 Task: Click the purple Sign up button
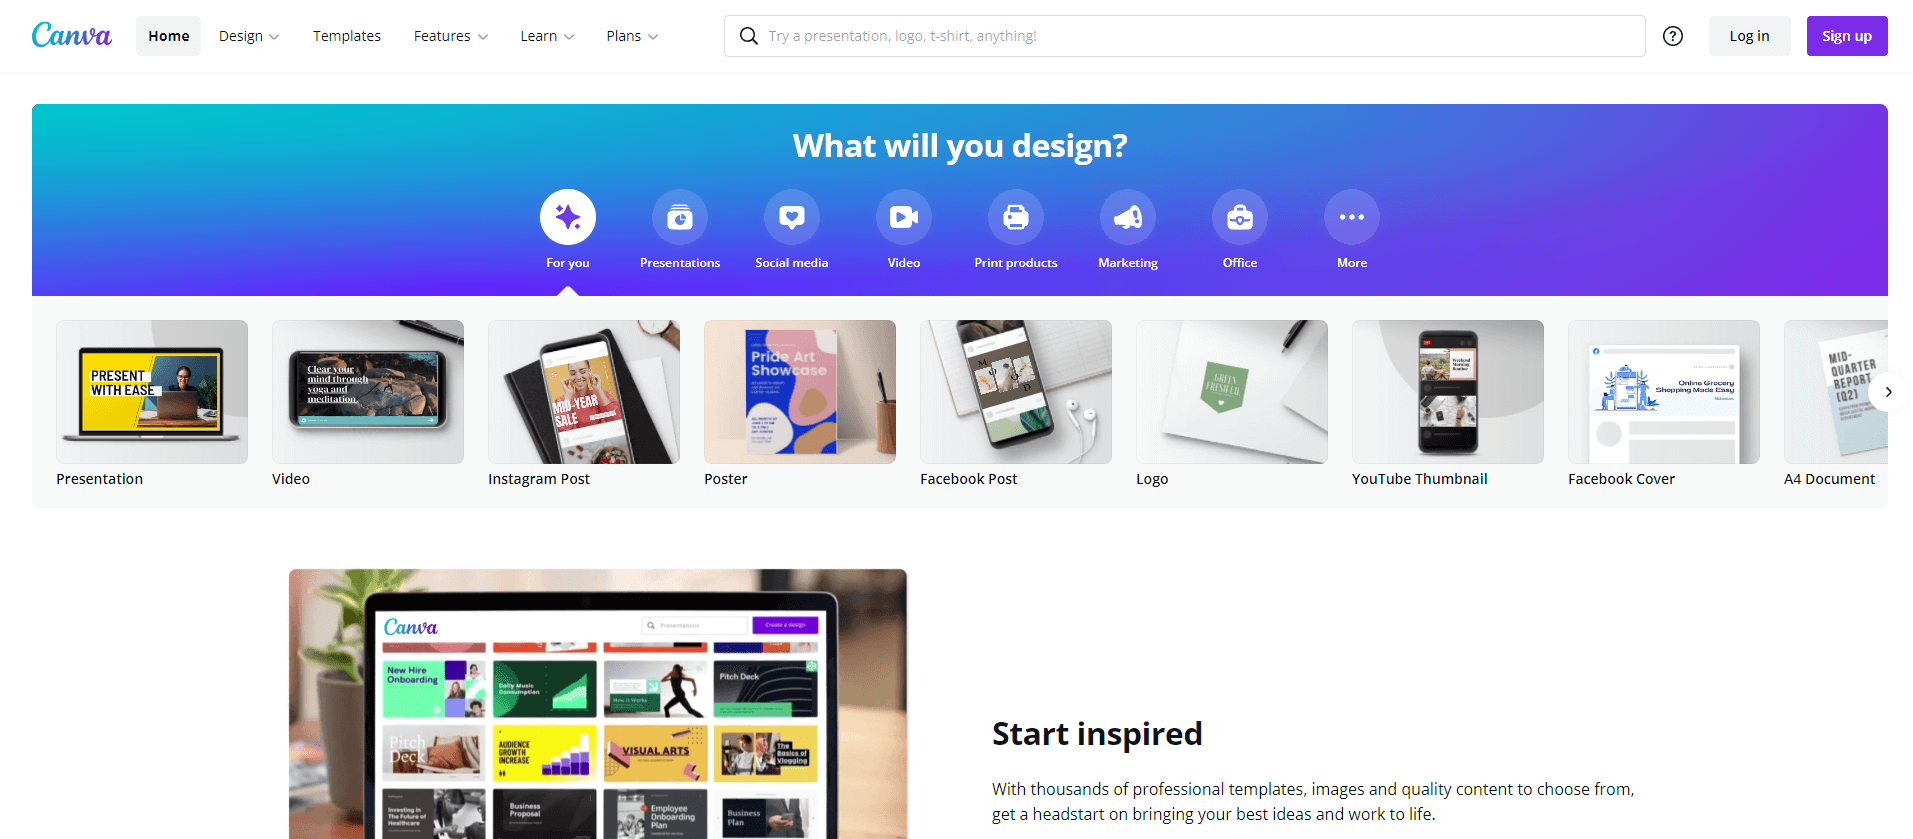tap(1847, 36)
